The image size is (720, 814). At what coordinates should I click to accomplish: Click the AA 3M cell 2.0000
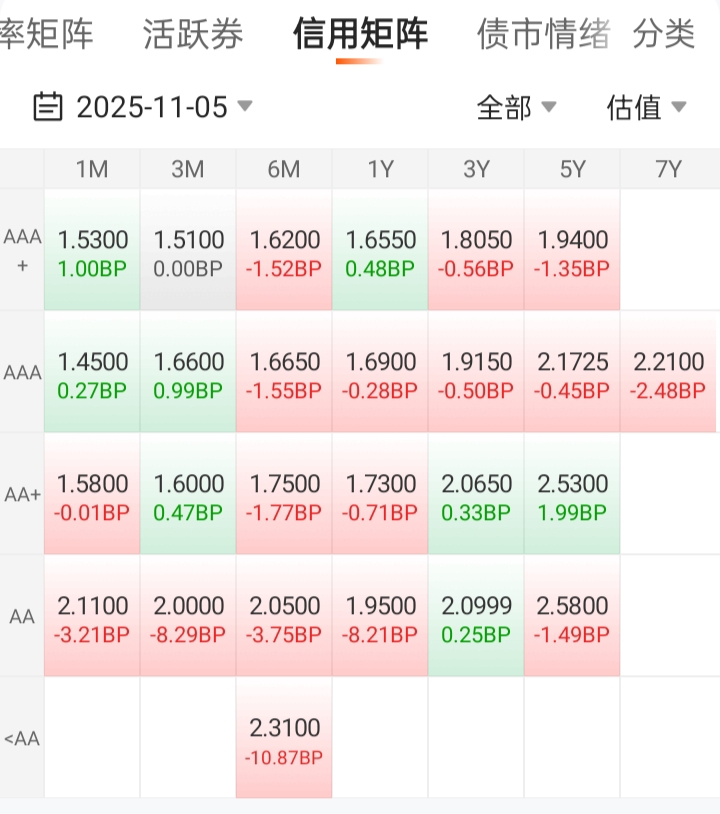coord(188,616)
